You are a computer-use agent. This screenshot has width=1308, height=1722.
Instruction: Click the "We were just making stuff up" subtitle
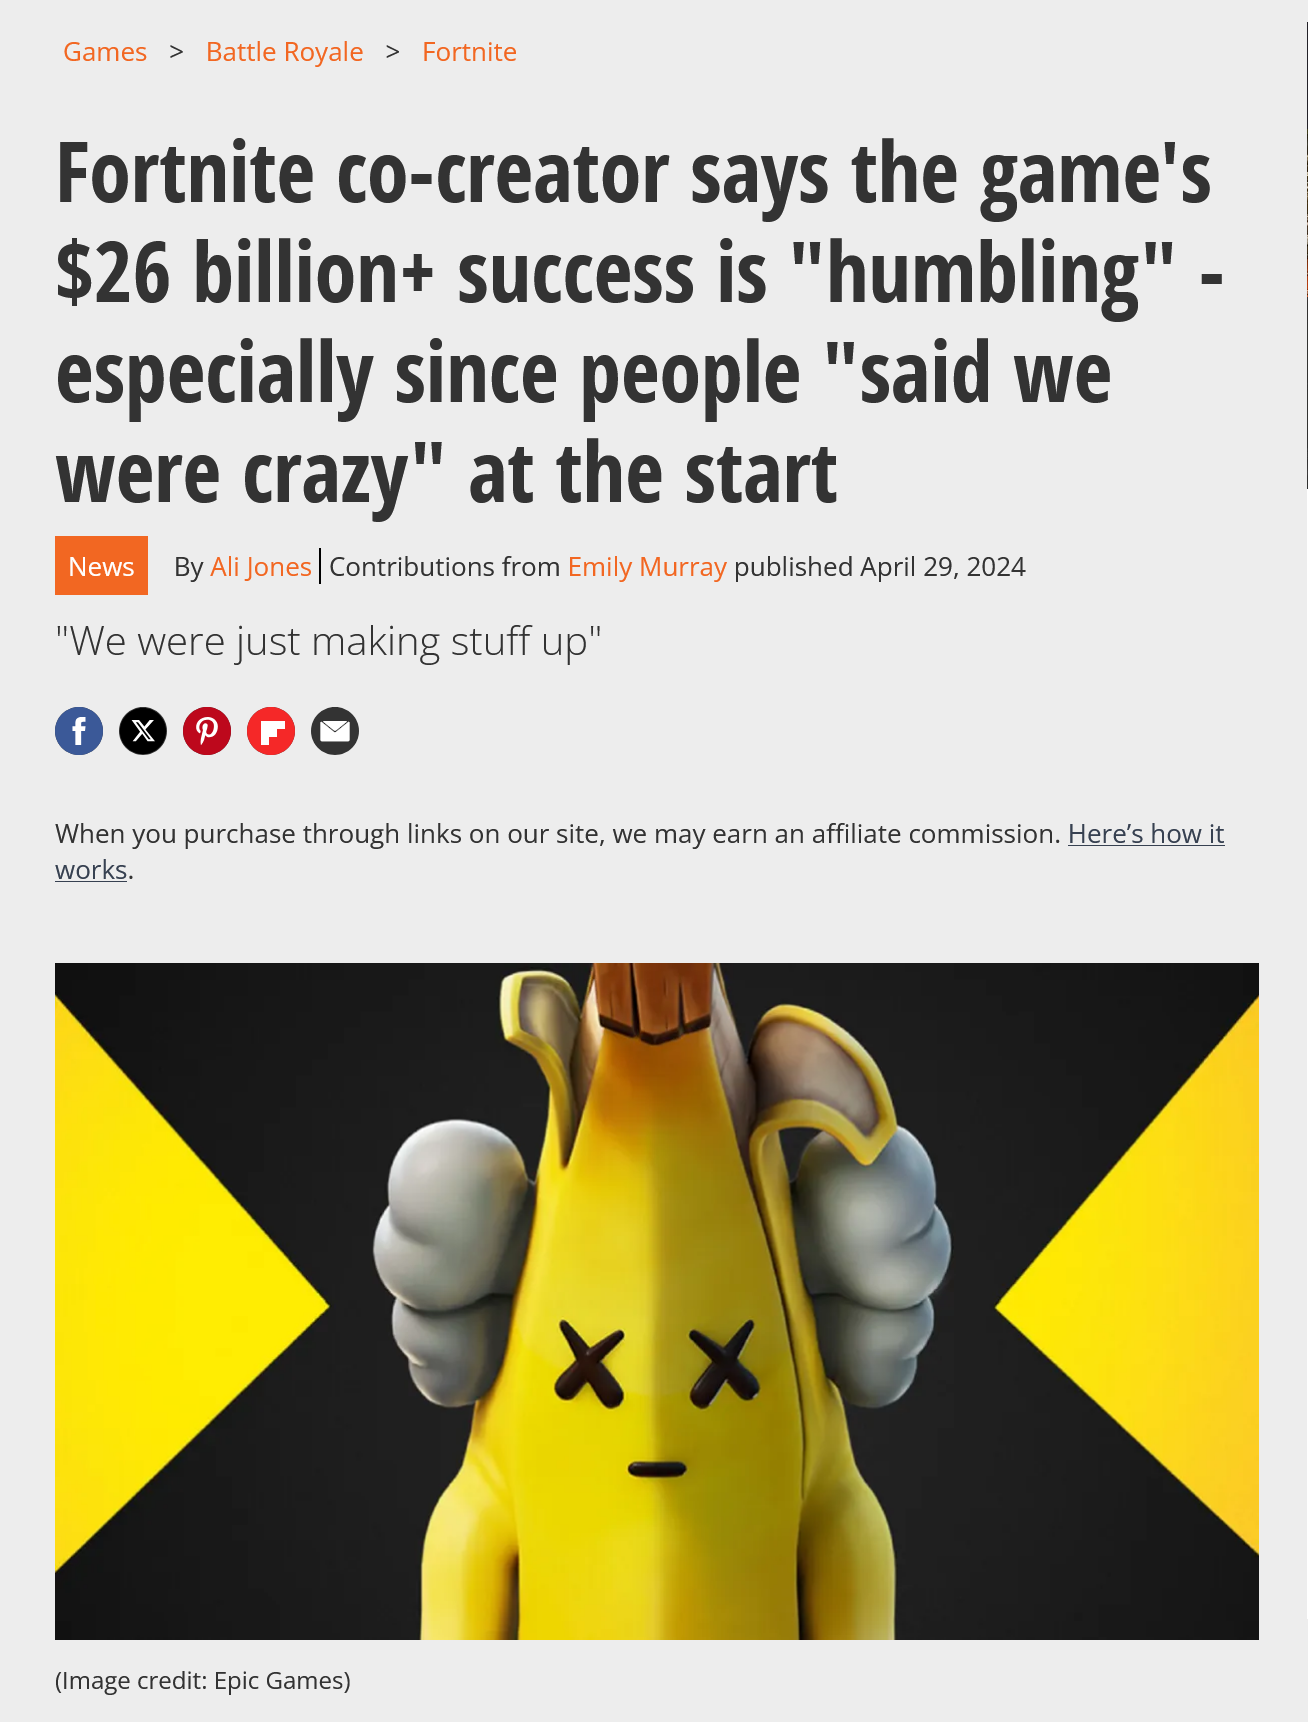[328, 642]
